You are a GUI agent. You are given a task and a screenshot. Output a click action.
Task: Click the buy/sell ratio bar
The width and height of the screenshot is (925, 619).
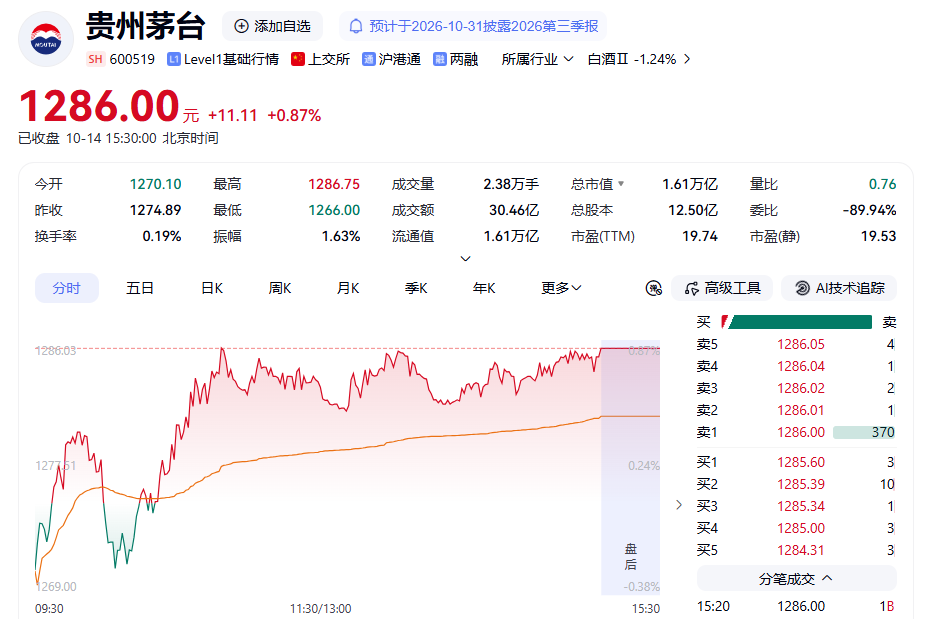coord(796,322)
